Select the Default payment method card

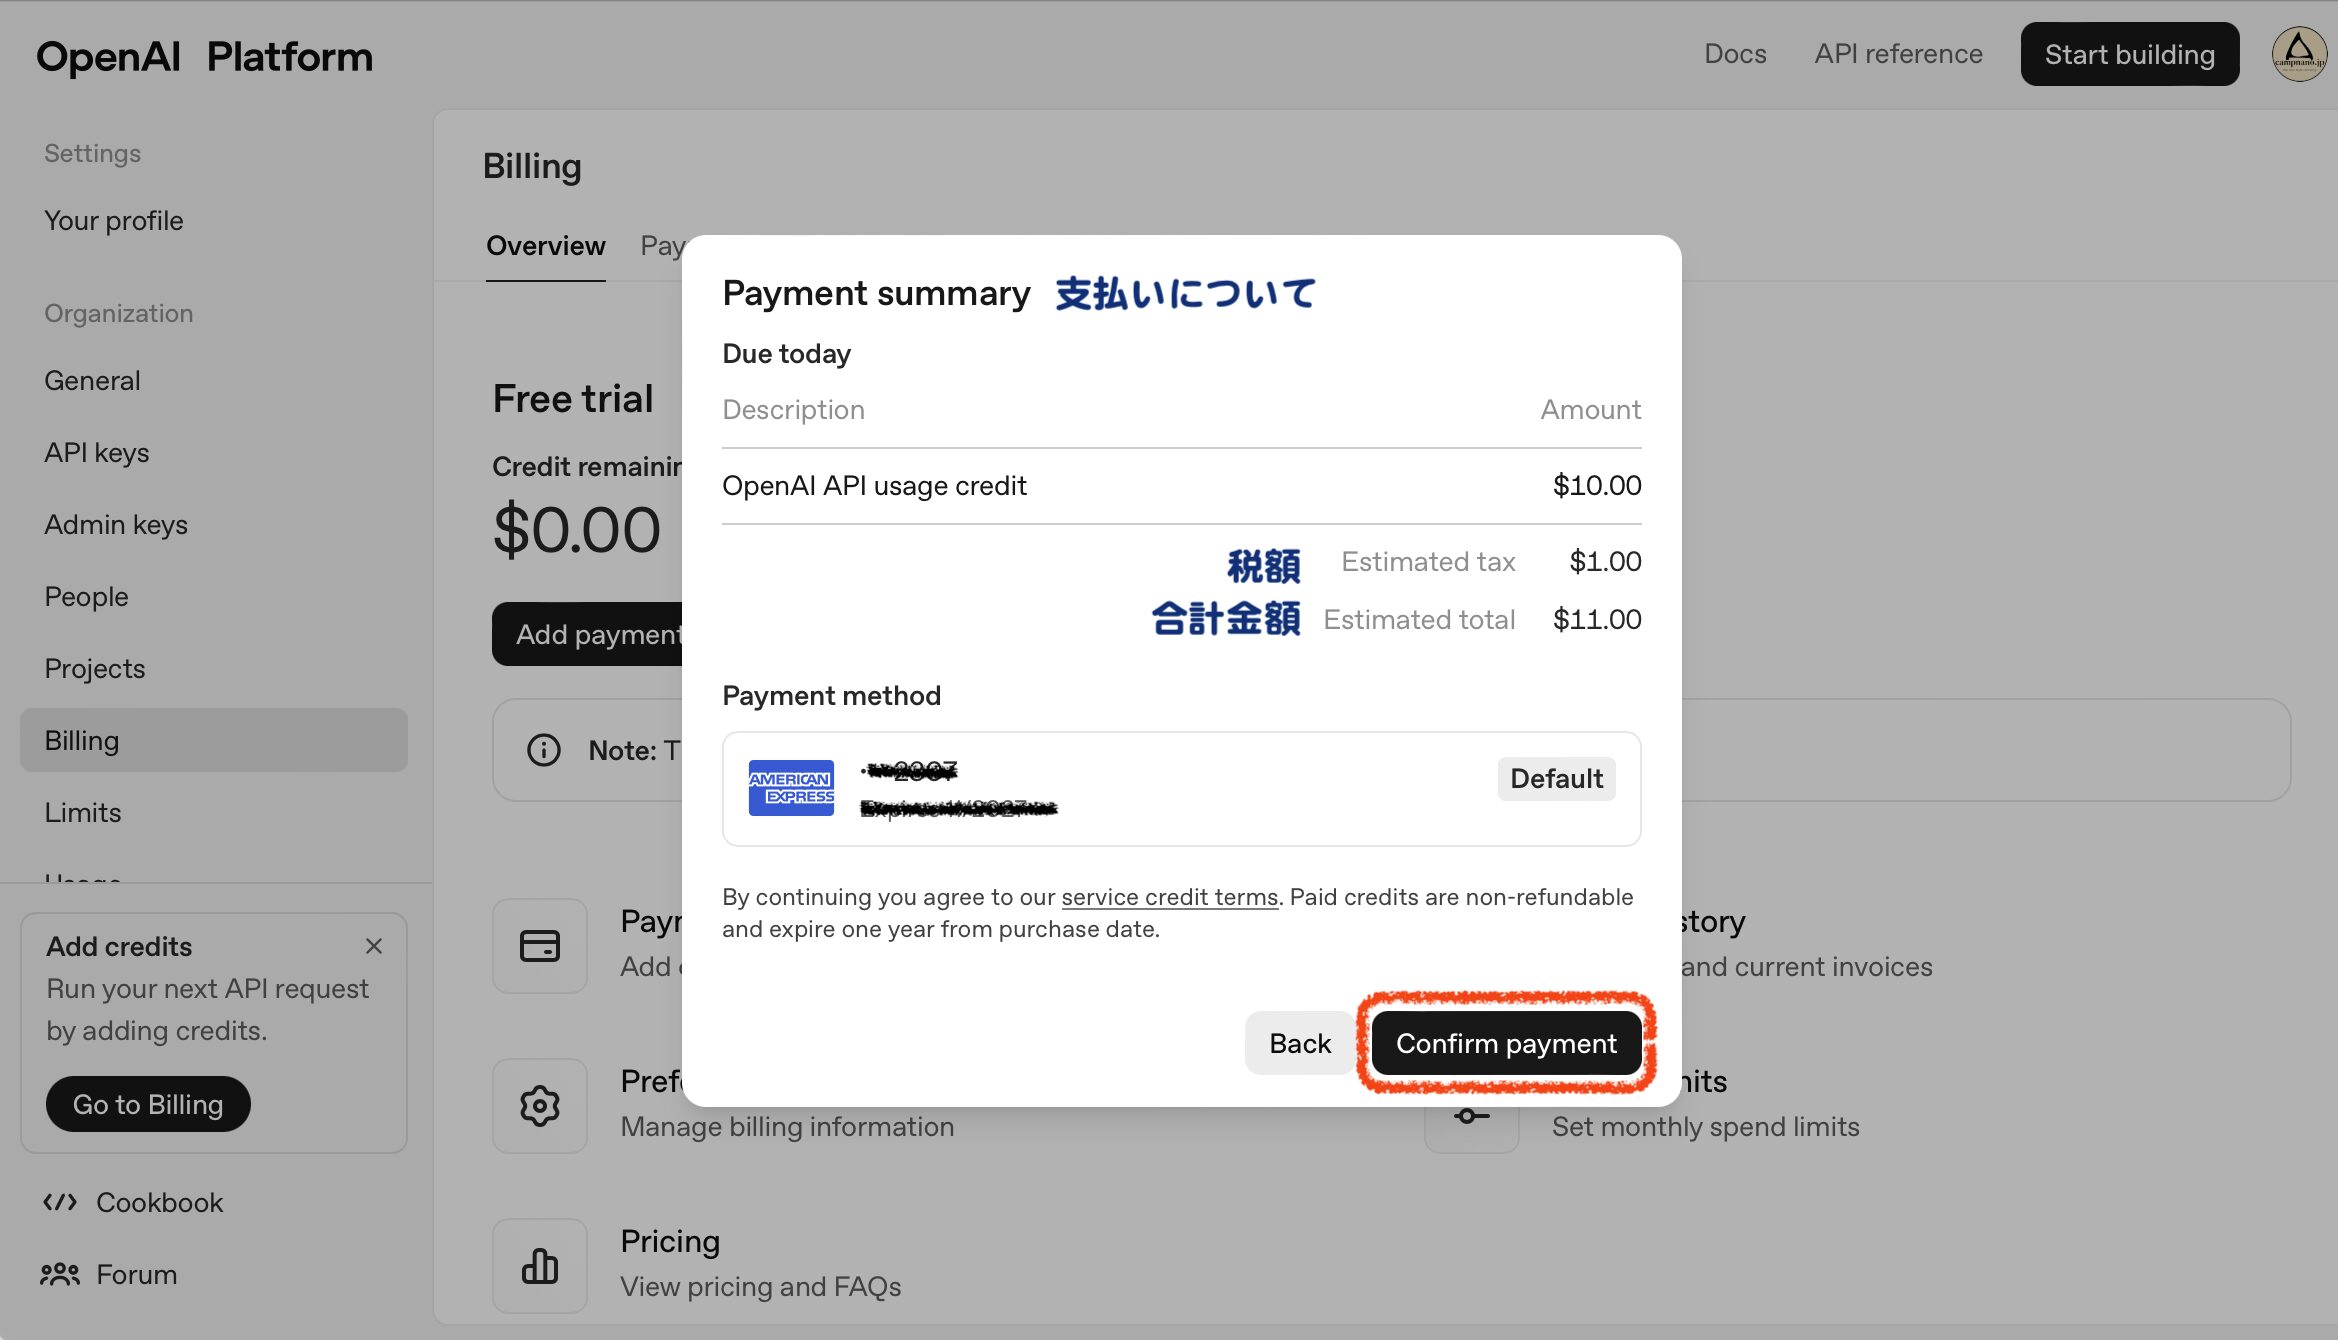[x=1181, y=789]
